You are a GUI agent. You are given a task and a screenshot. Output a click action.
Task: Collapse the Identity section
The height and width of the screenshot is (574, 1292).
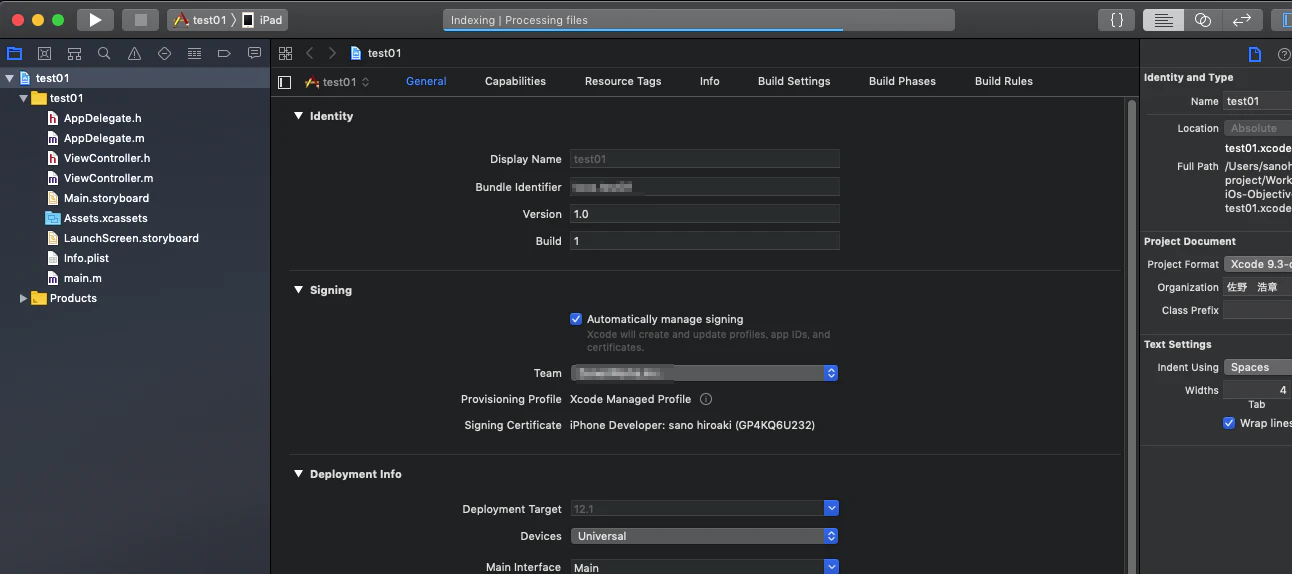(298, 116)
